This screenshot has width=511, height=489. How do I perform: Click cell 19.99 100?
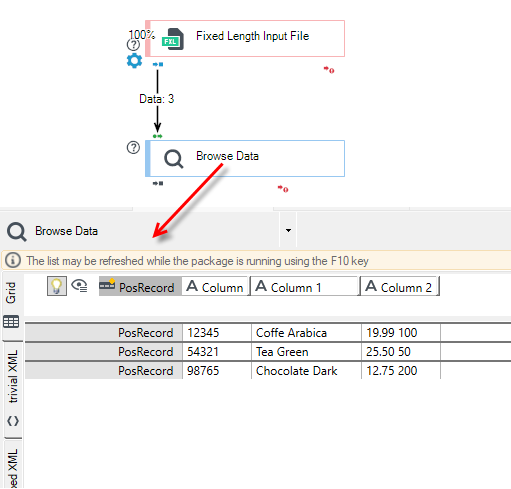pos(401,333)
